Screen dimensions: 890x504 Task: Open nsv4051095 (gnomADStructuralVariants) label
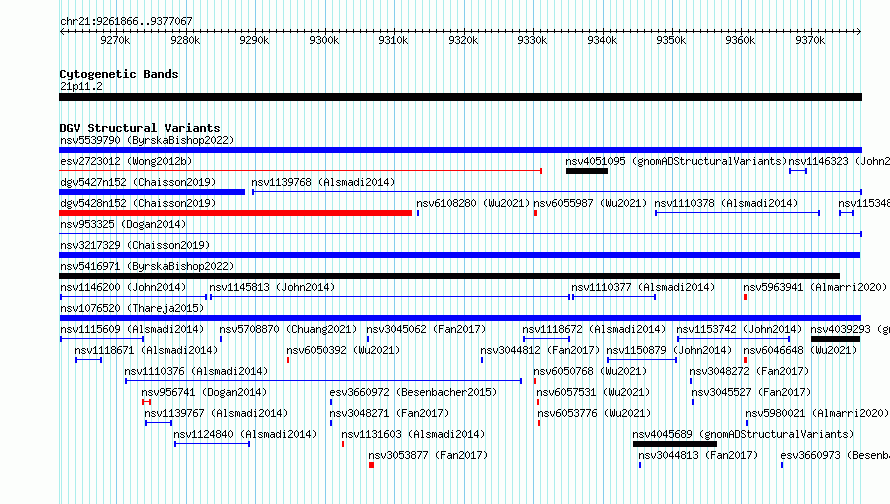pyautogui.click(x=676, y=161)
